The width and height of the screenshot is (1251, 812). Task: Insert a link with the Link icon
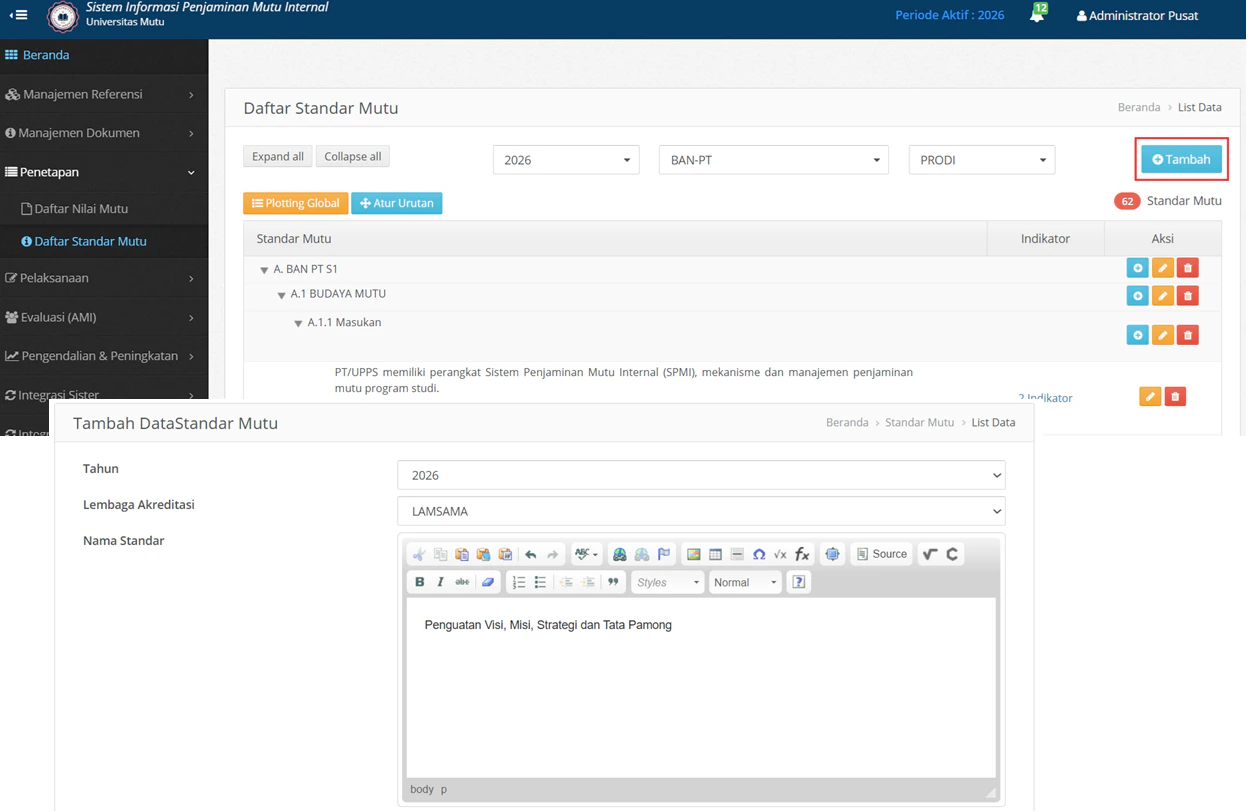click(x=620, y=554)
